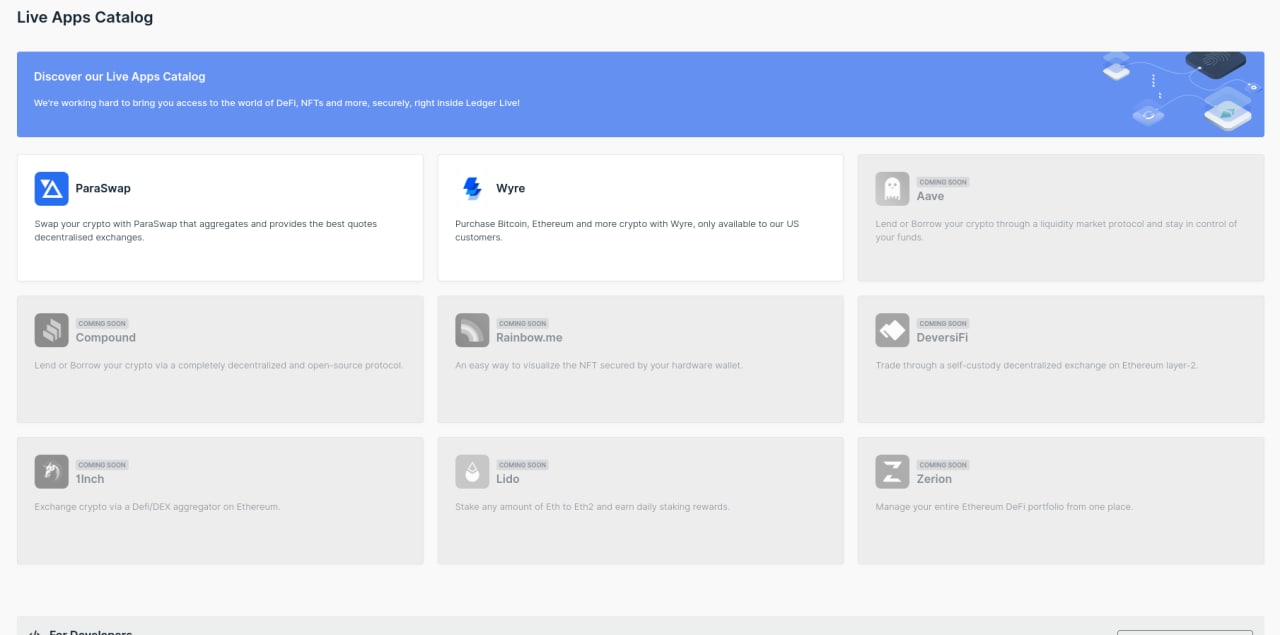This screenshot has height=635, width=1280.
Task: Click the Zerion Z icon
Action: click(x=892, y=471)
